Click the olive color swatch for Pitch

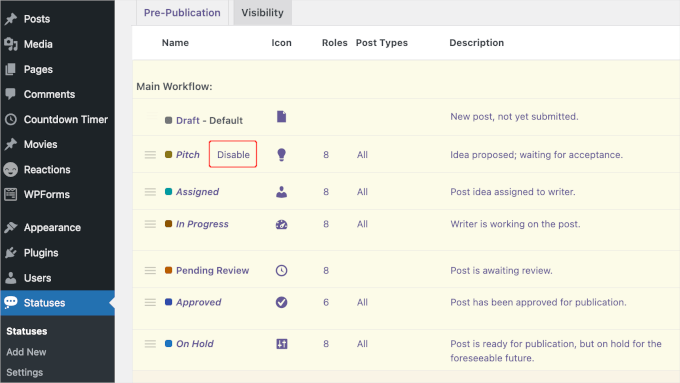[x=168, y=154]
